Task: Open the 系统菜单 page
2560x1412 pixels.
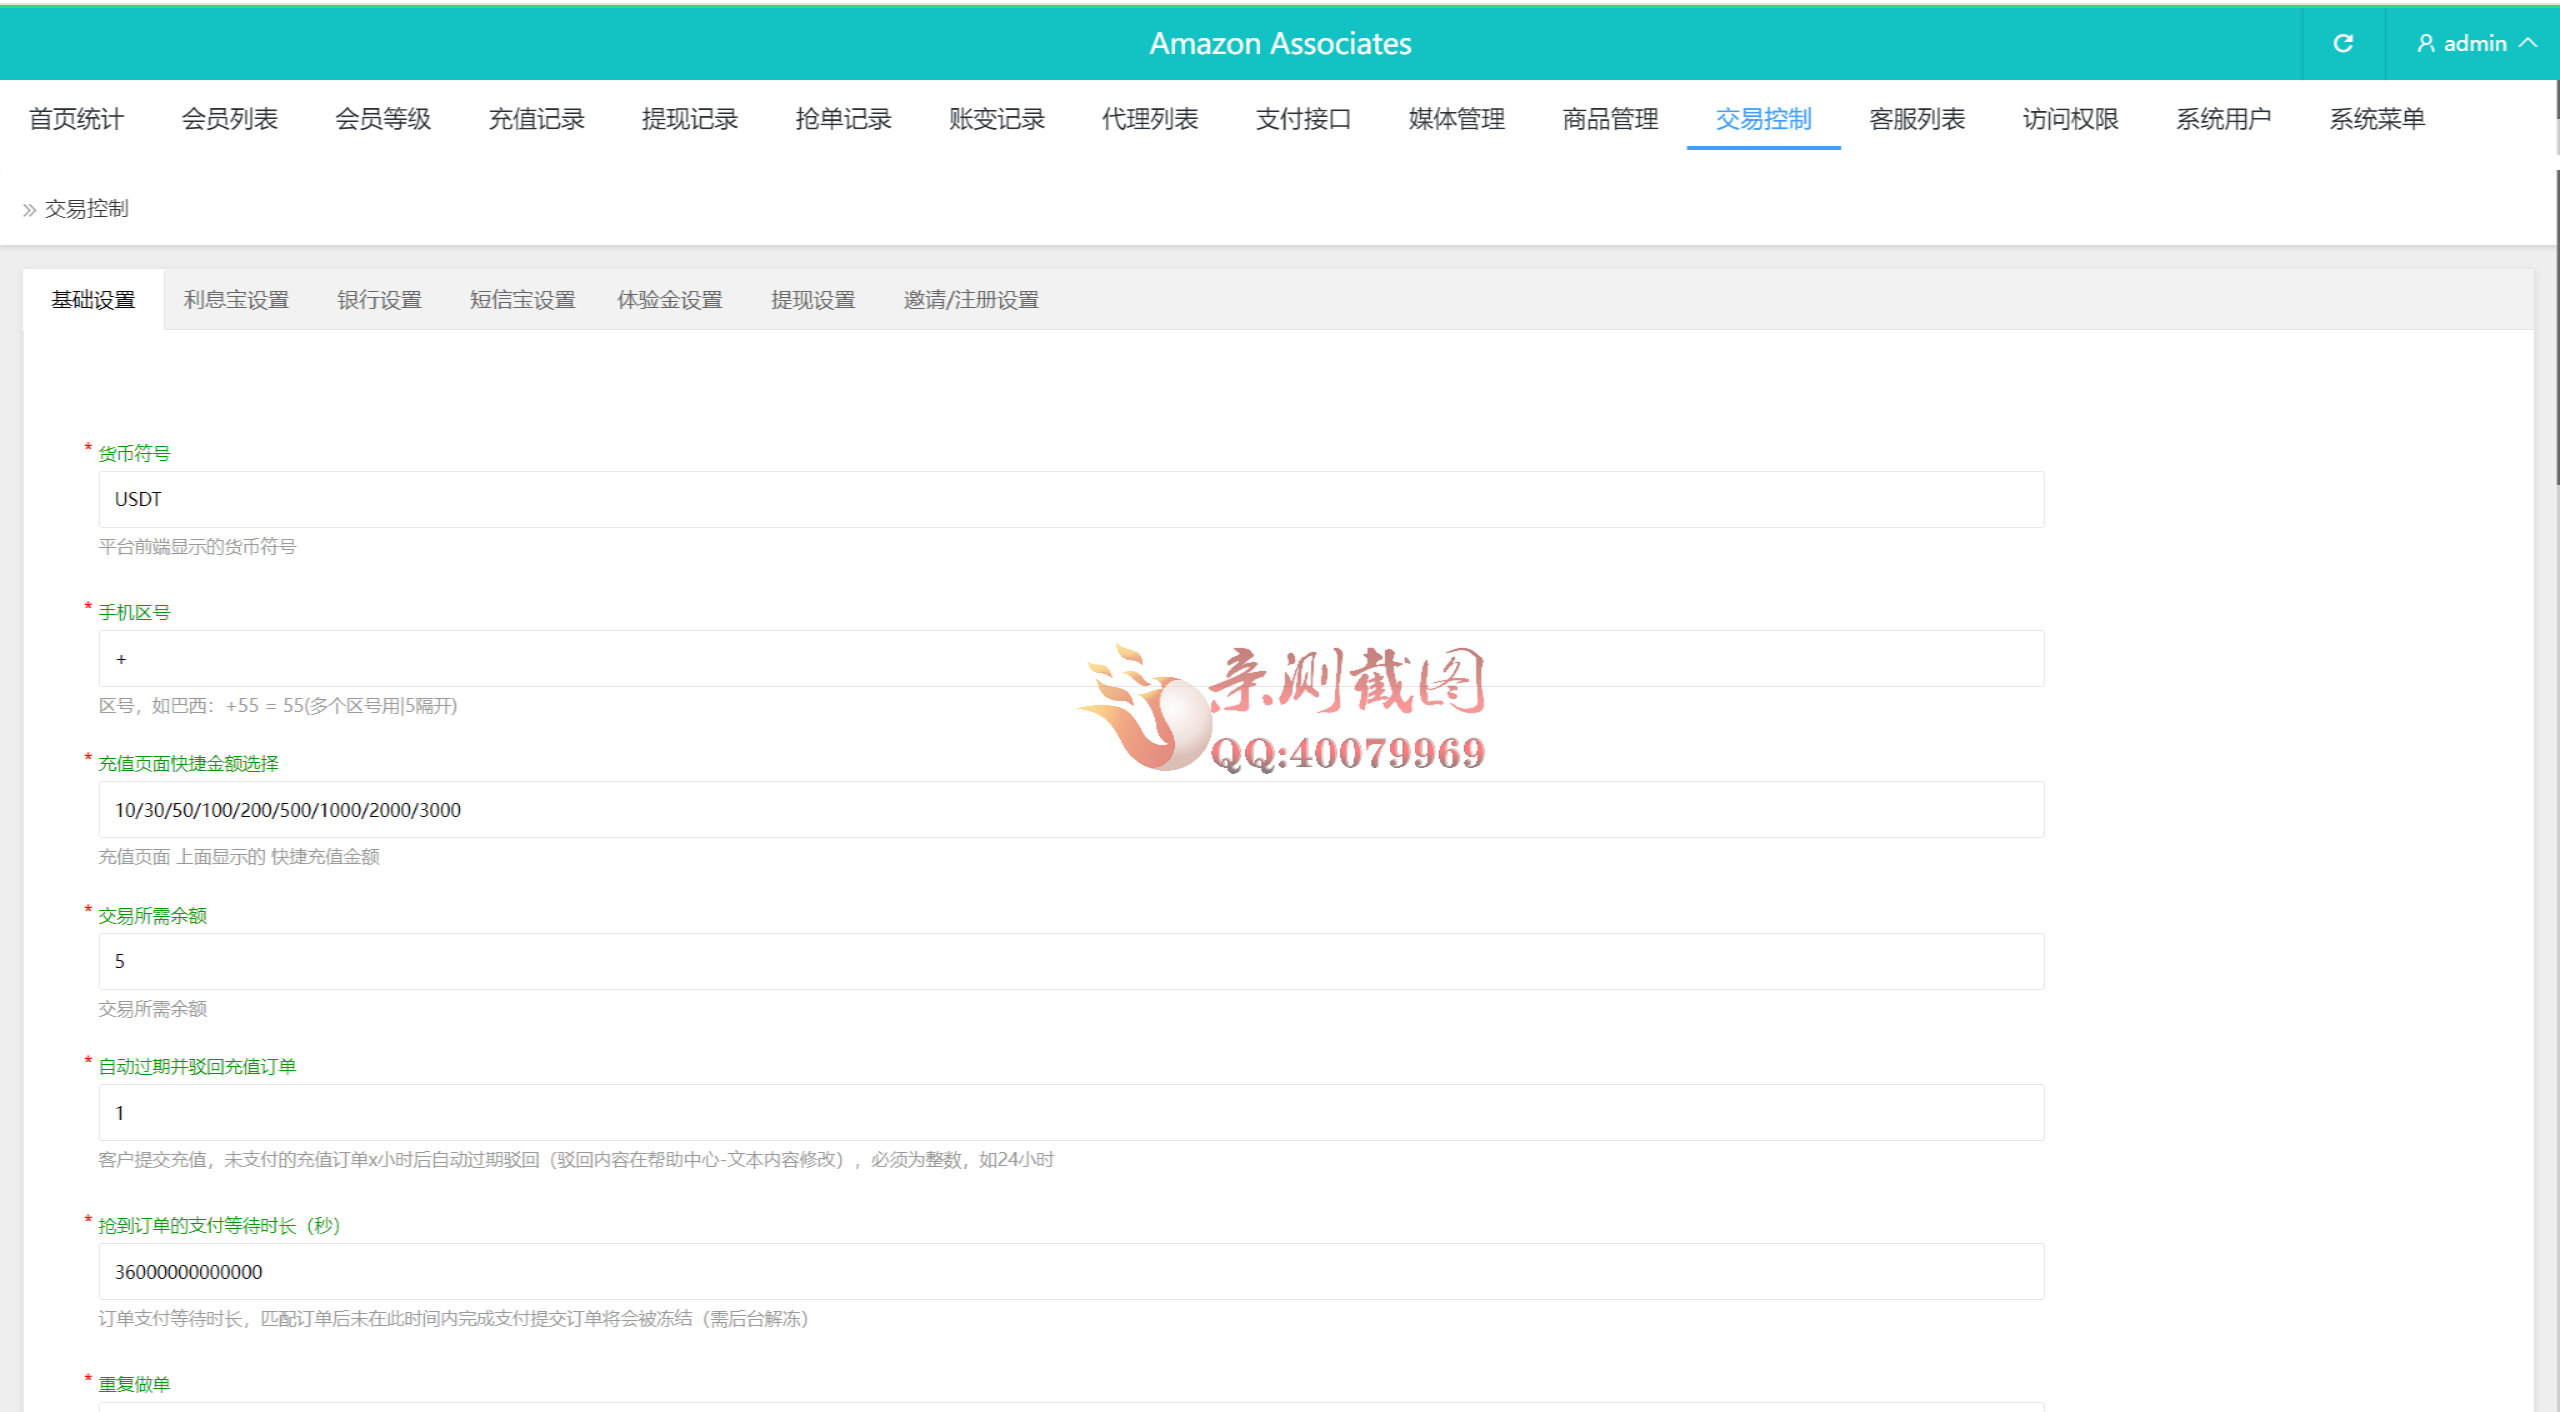Action: coord(2377,119)
